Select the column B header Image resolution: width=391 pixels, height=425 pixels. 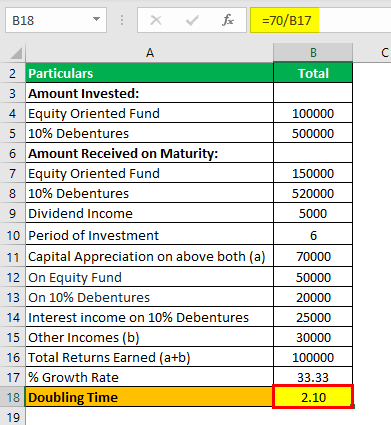[x=313, y=53]
